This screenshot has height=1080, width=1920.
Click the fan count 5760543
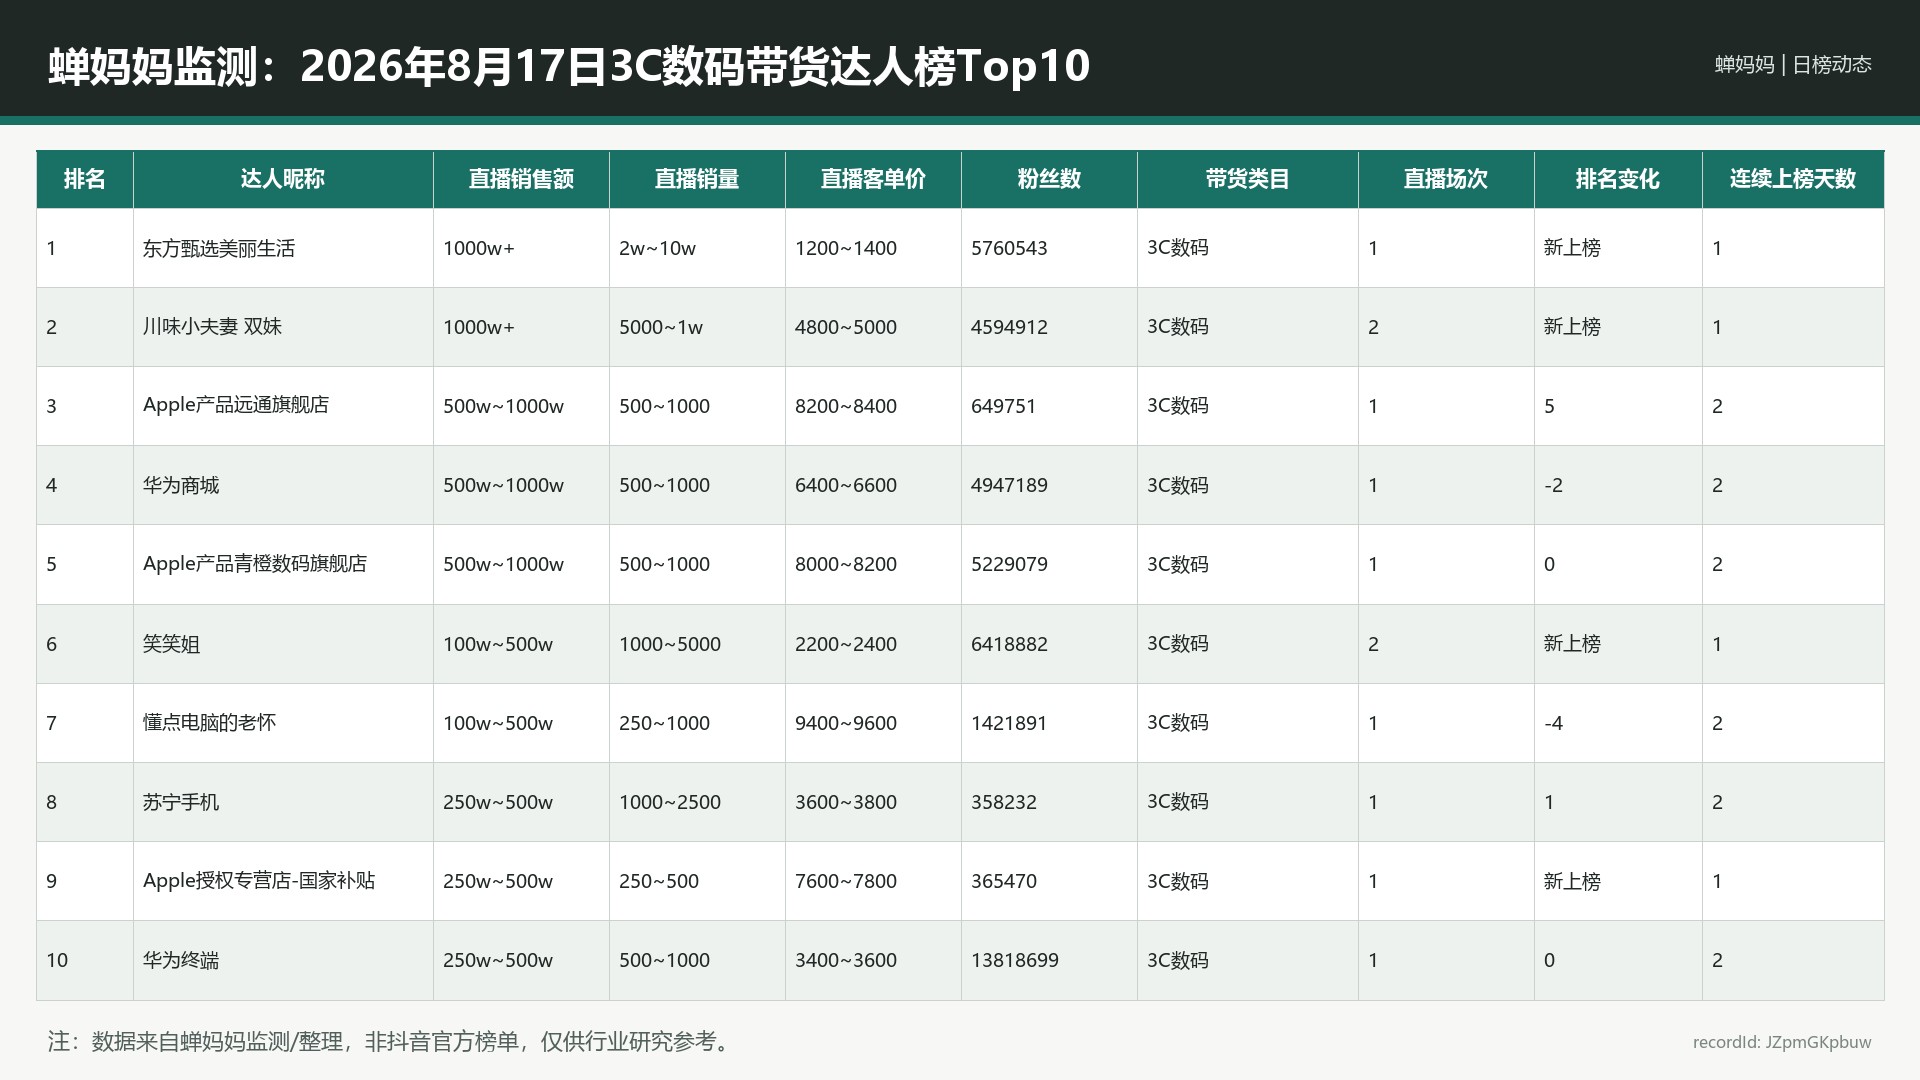(x=1009, y=248)
